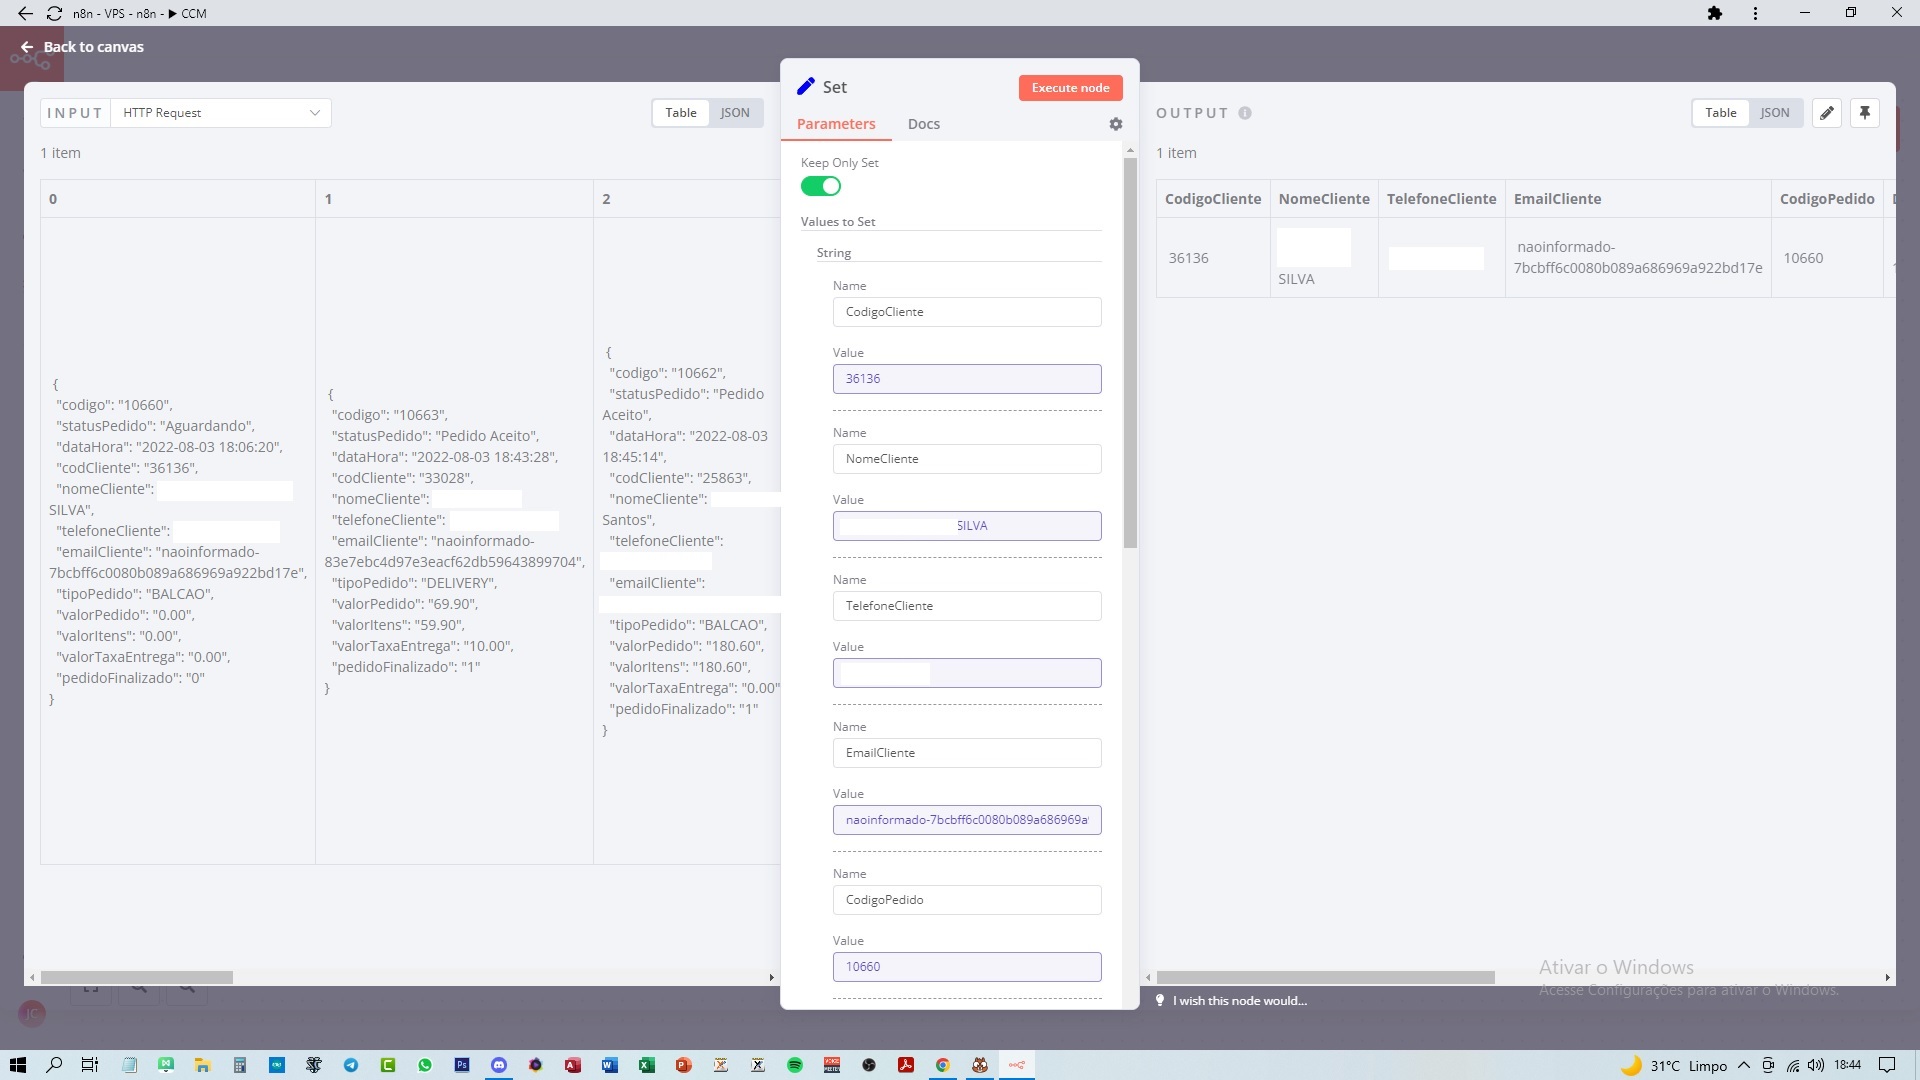This screenshot has height=1080, width=1920.
Task: Open the HTTP Request input dropdown
Action: (x=220, y=113)
